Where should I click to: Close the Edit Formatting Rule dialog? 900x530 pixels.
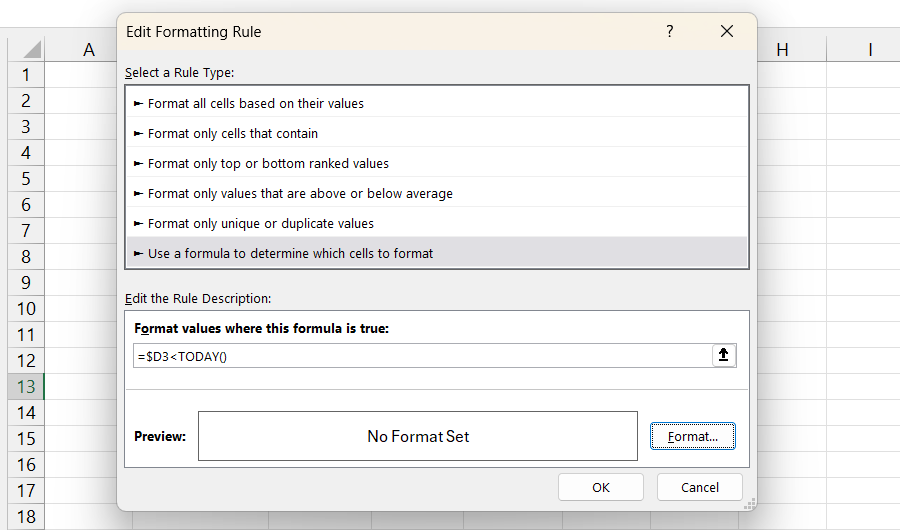tap(727, 32)
